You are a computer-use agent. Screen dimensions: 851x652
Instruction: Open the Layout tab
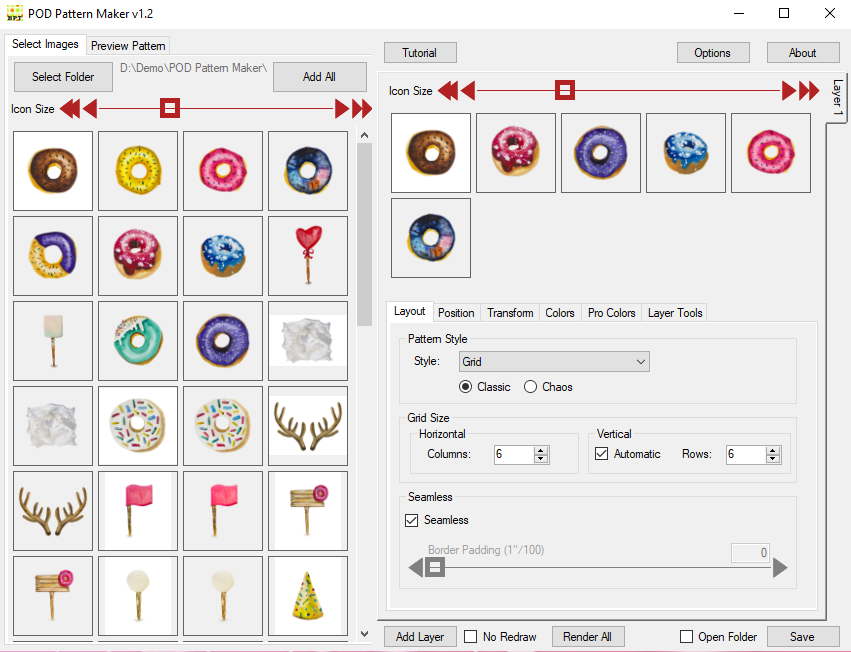coord(410,311)
